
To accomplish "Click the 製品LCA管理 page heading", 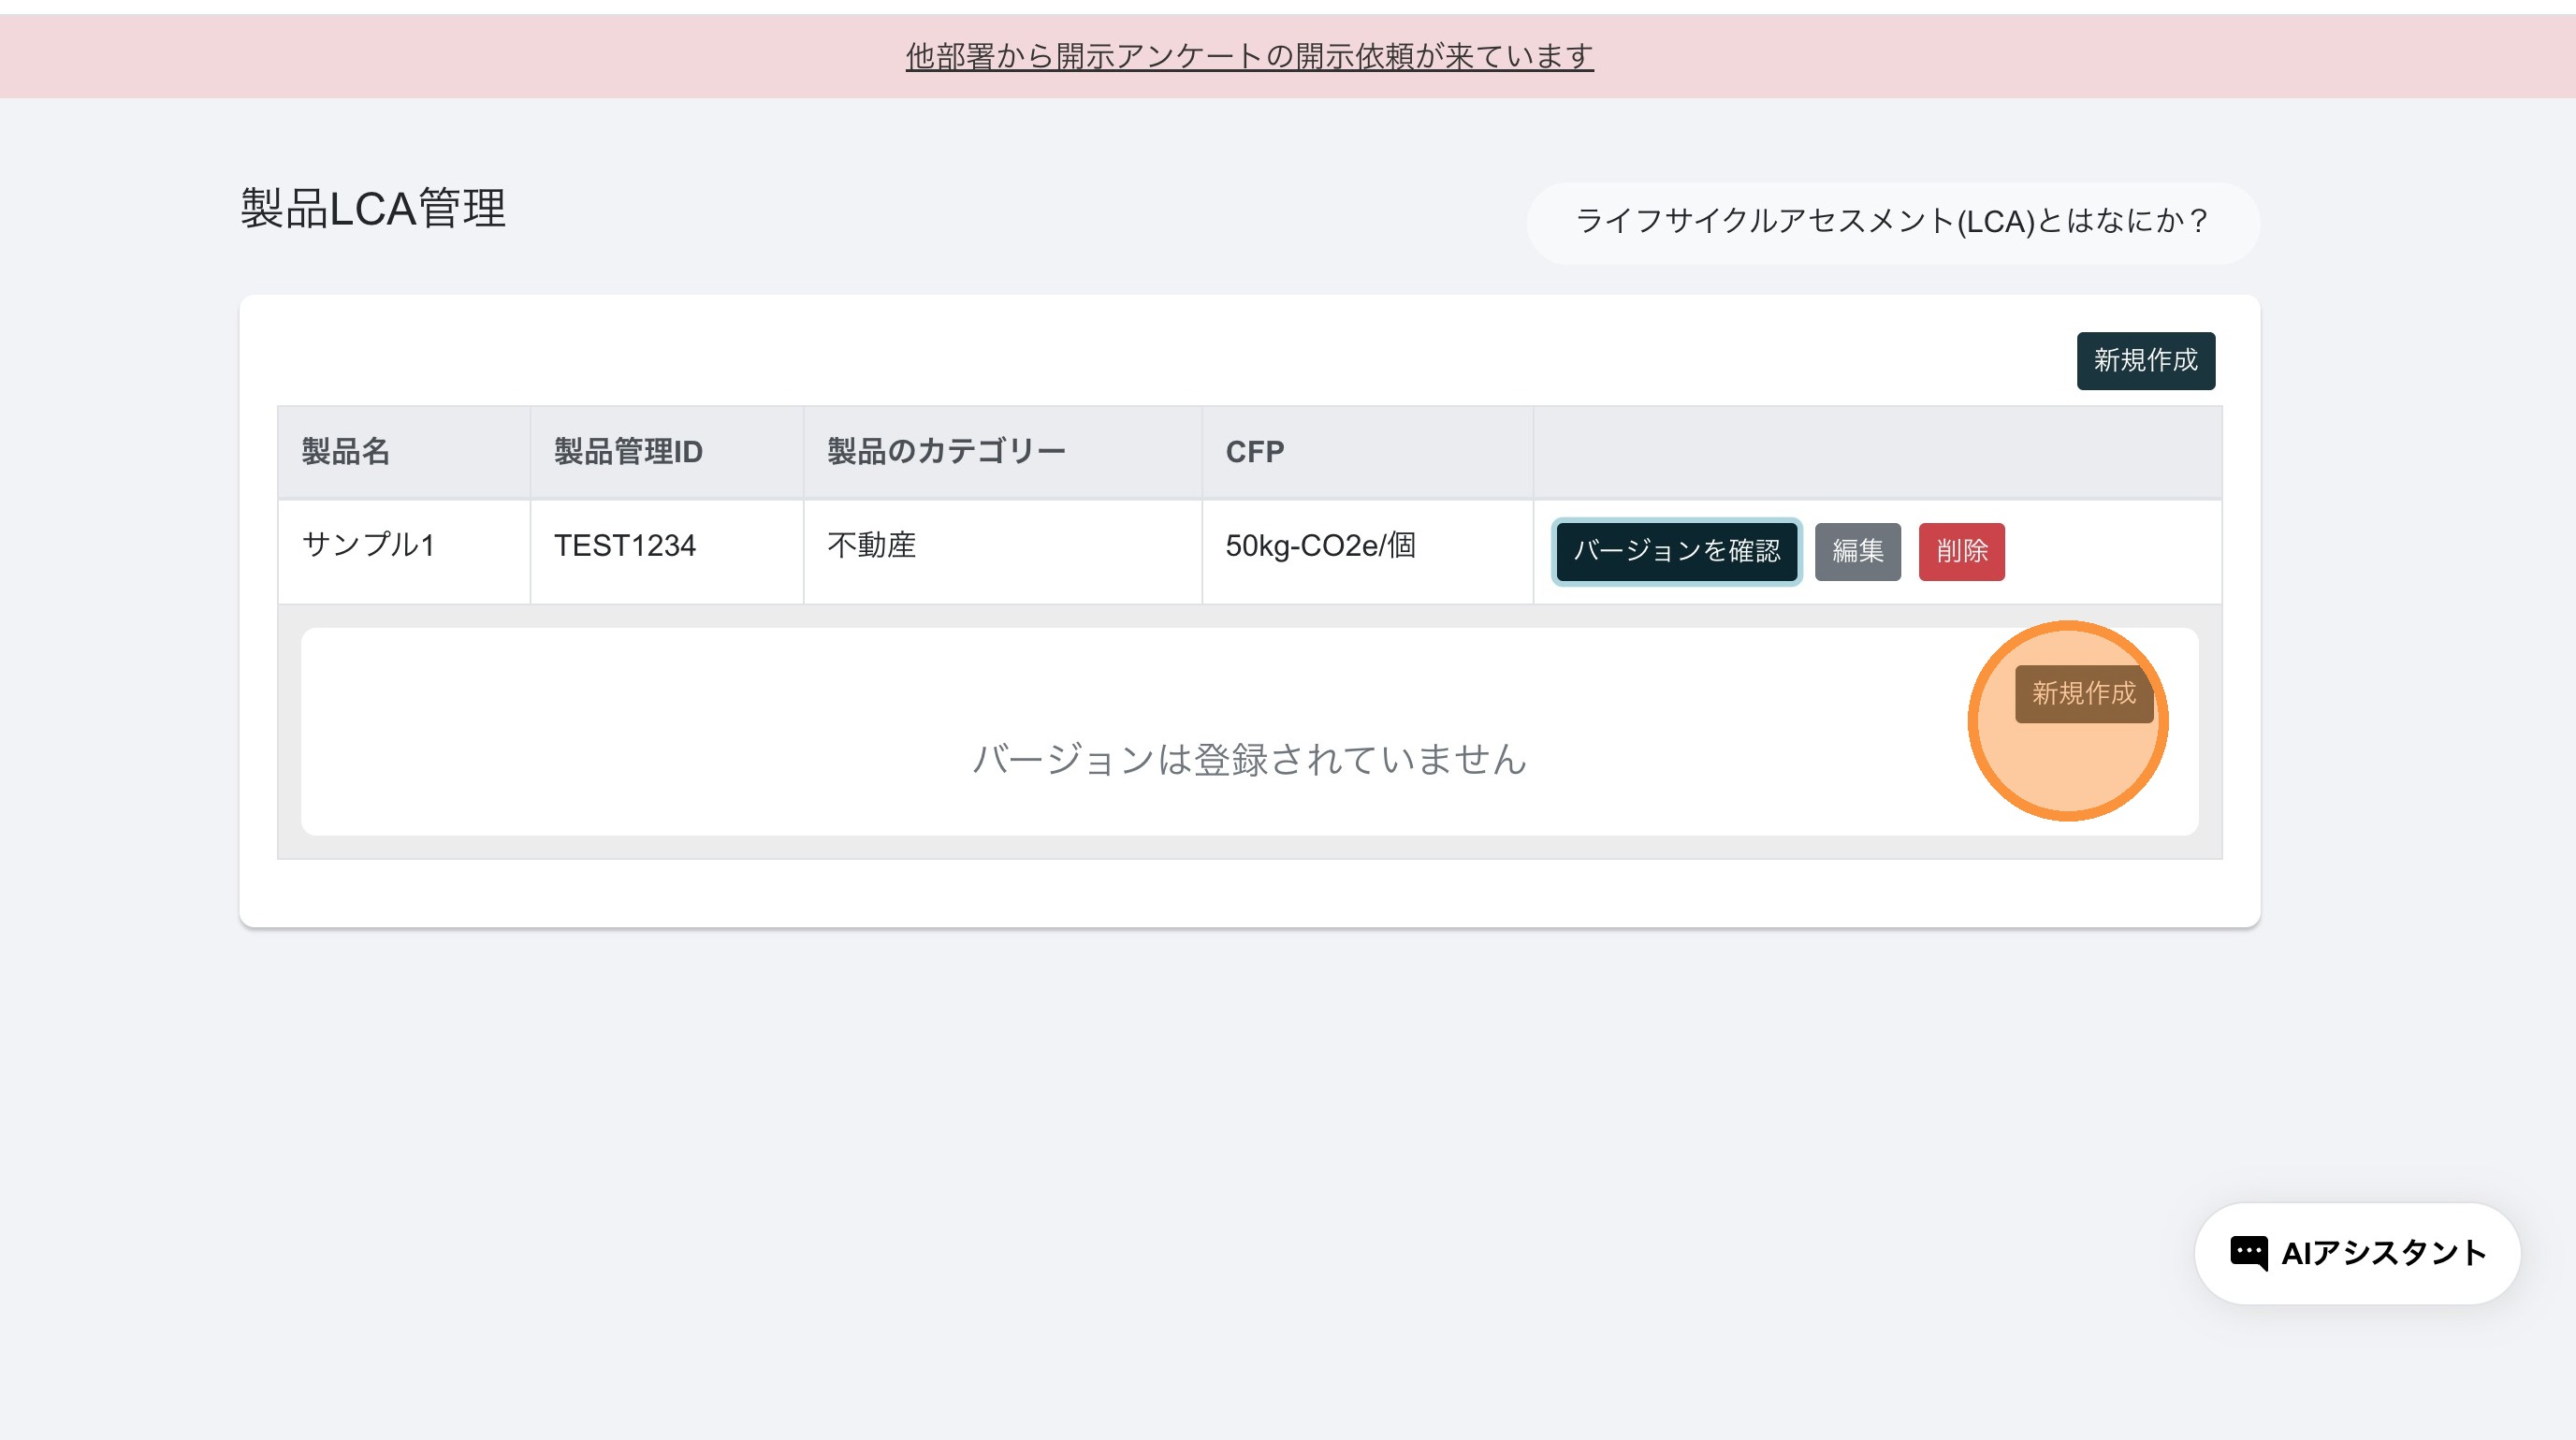I will [x=373, y=209].
